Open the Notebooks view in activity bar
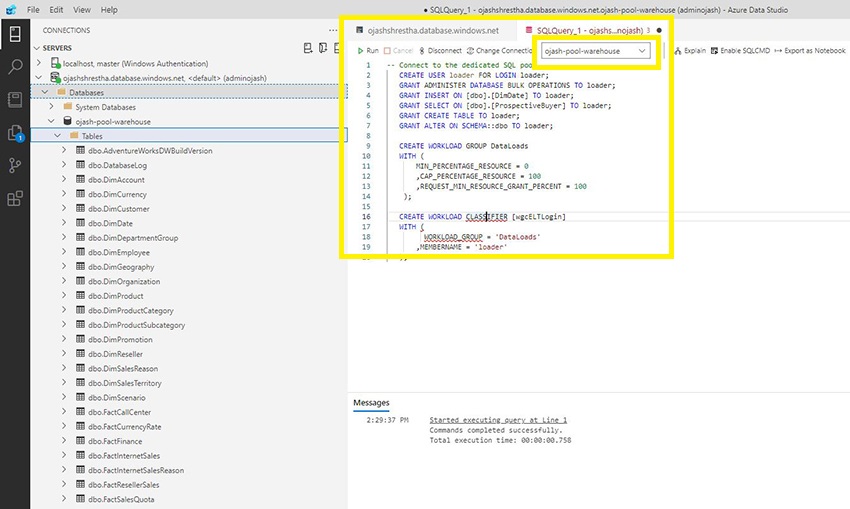Viewport: 850px width, 509px height. [x=14, y=100]
